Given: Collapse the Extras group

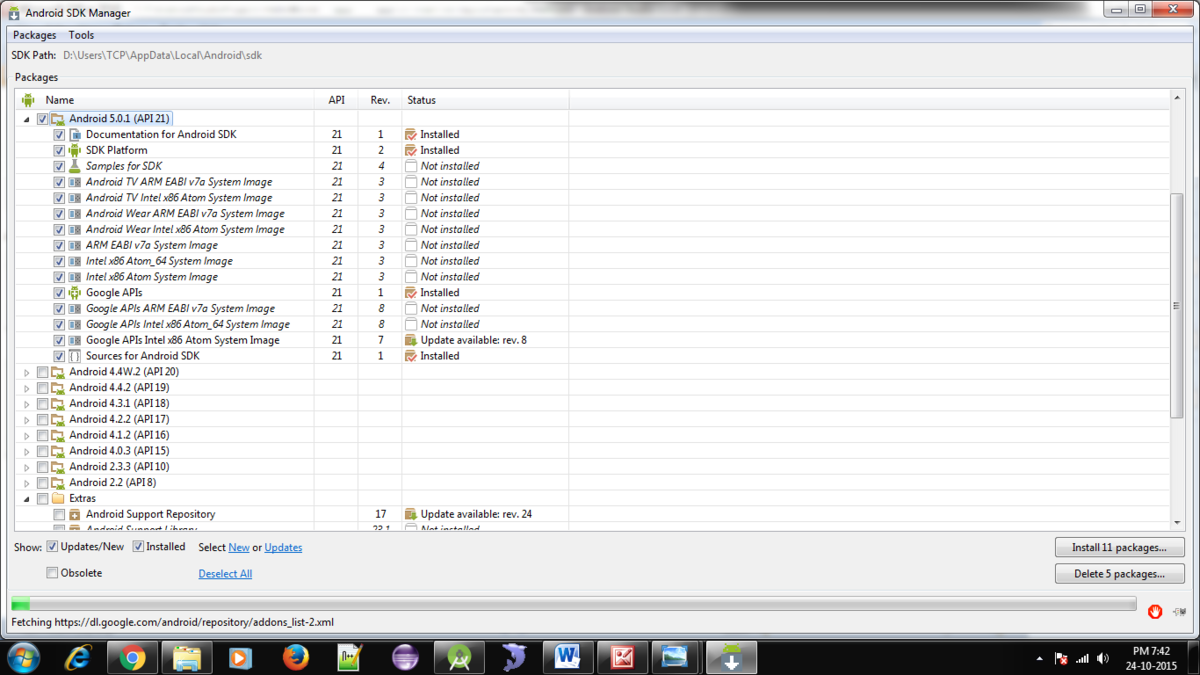Looking at the screenshot, I should tap(26, 498).
